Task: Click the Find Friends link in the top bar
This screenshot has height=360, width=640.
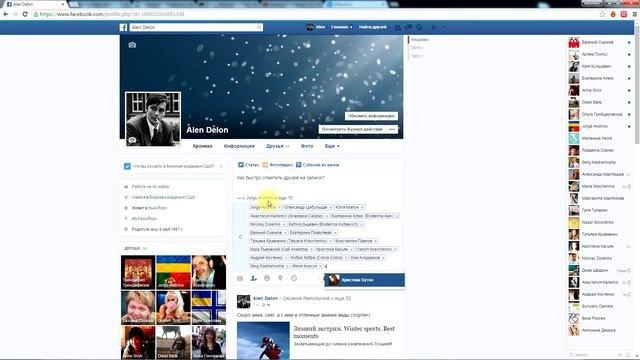Action: 373,27
